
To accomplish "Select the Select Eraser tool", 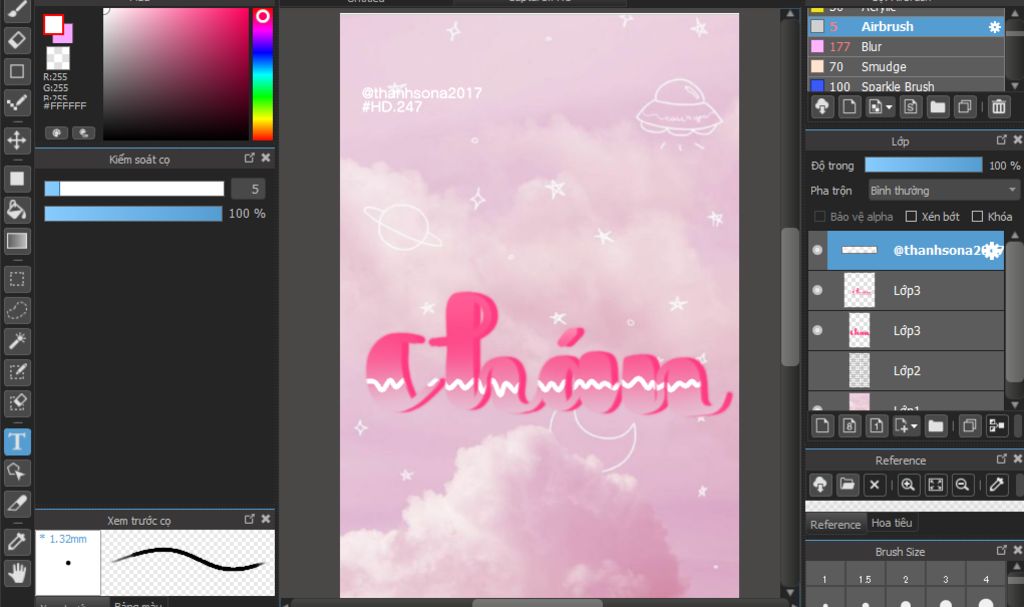I will click(x=17, y=402).
